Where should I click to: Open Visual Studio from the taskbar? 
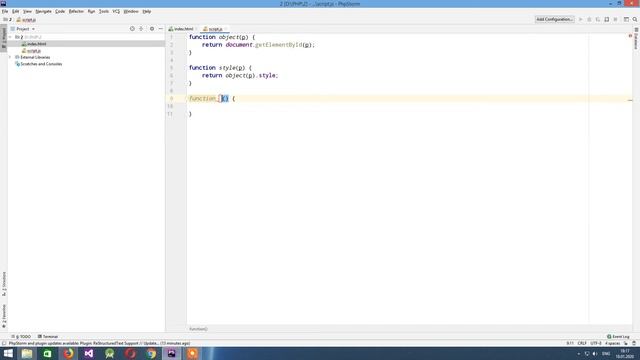89,353
